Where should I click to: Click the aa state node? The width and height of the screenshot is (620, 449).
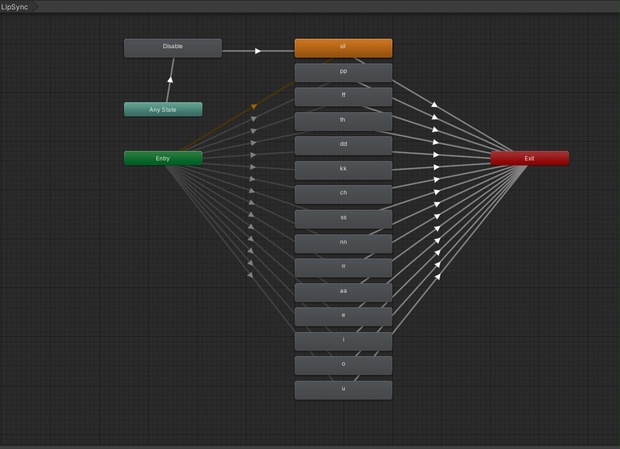pyautogui.click(x=343, y=292)
